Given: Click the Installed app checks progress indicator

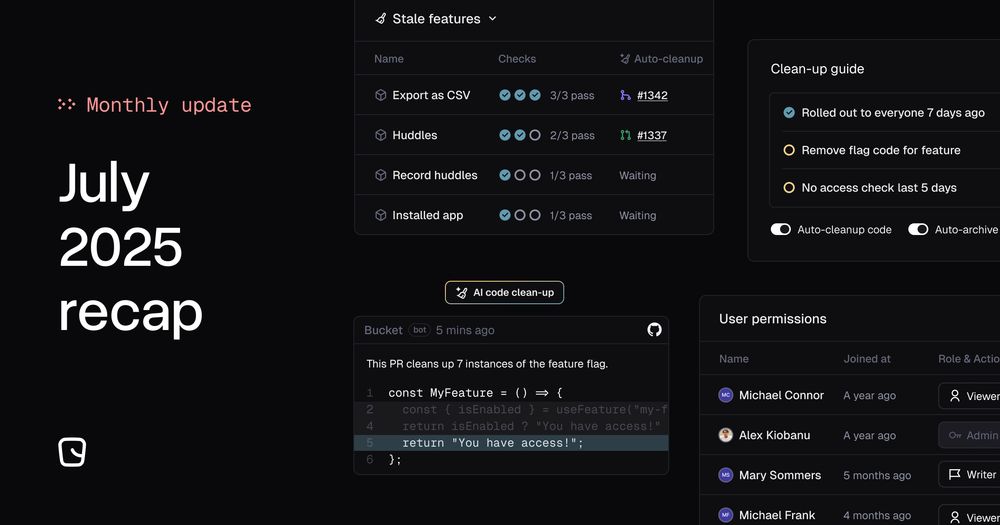Looking at the screenshot, I should pyautogui.click(x=520, y=215).
